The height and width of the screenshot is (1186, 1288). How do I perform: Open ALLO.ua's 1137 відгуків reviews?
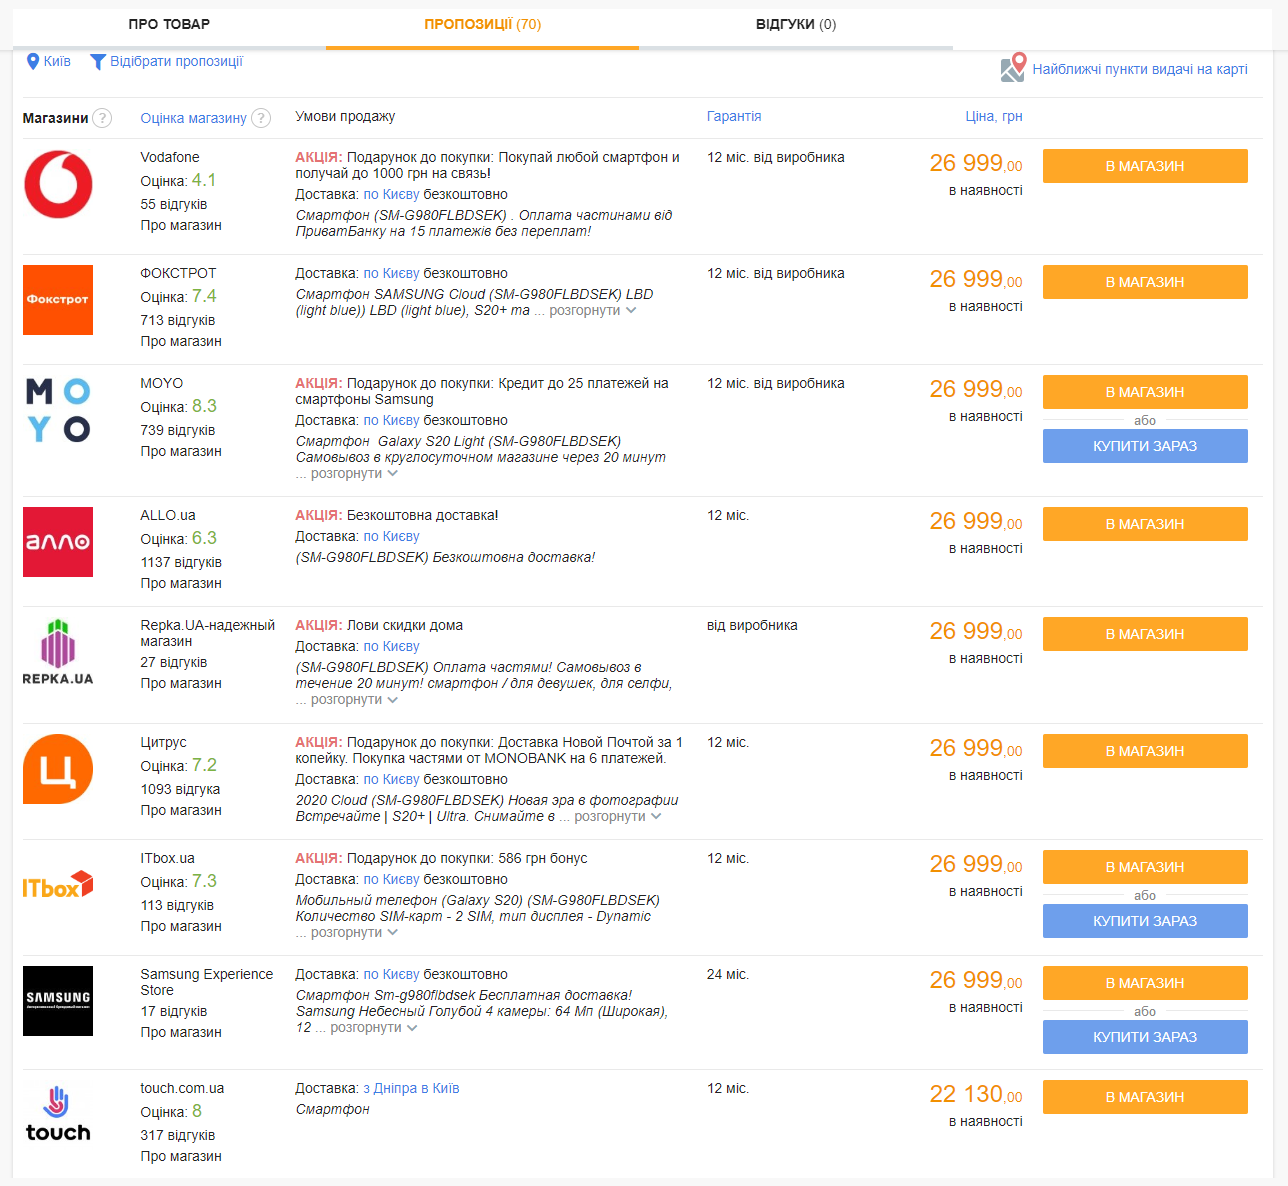[181, 562]
